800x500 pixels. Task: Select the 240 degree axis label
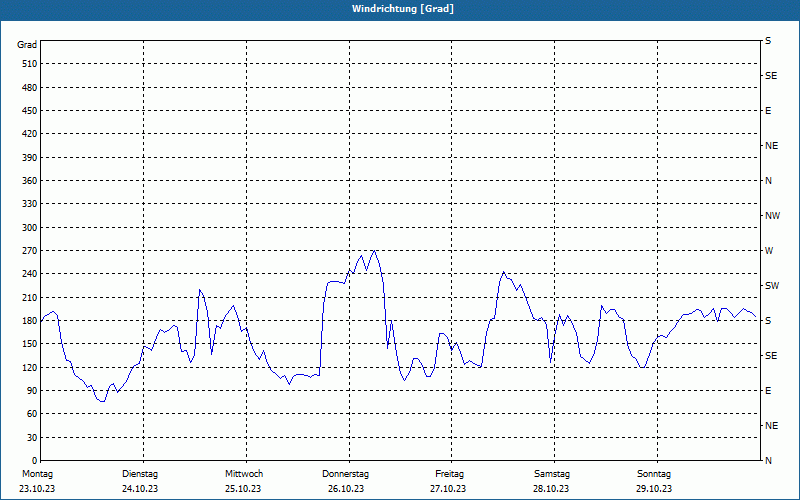[30, 273]
